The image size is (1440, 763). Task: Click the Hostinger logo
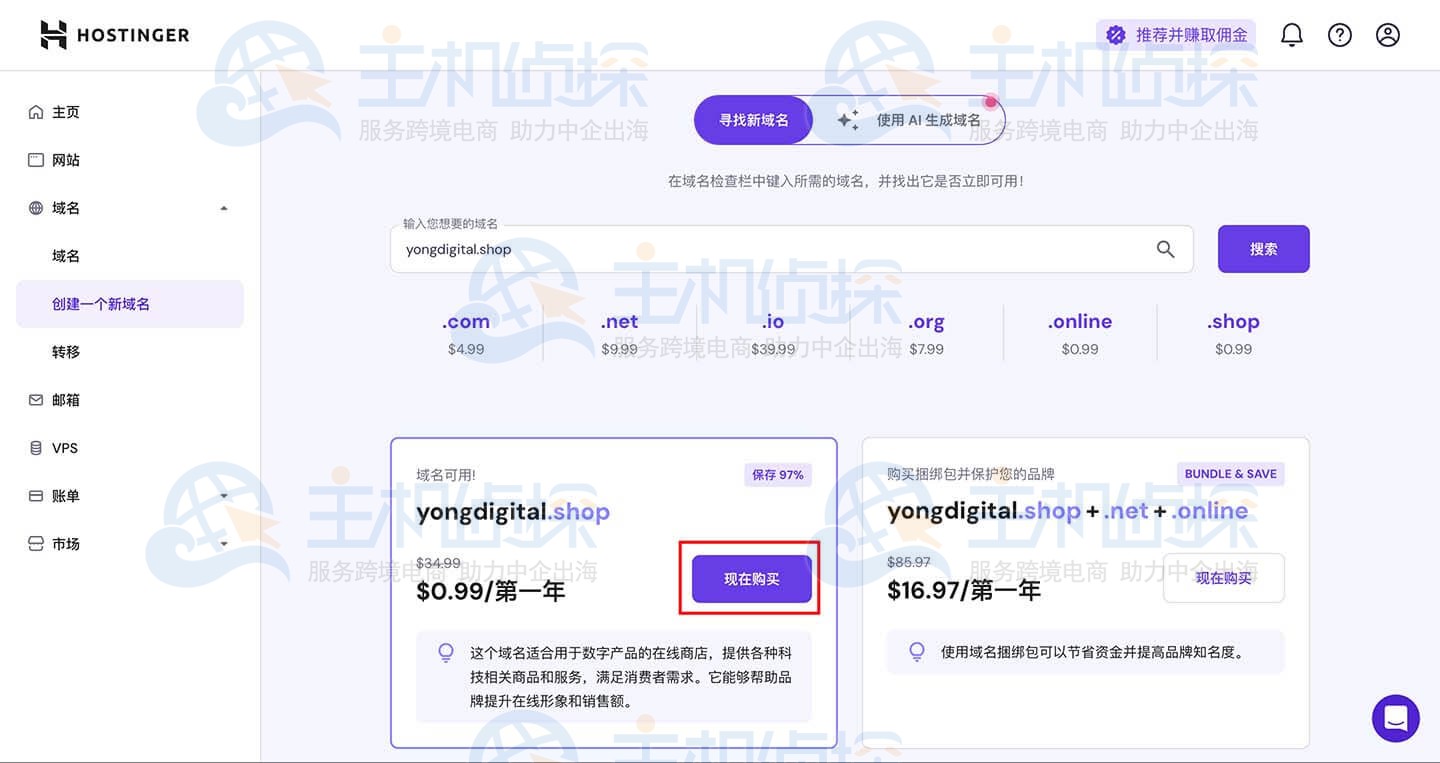click(114, 35)
